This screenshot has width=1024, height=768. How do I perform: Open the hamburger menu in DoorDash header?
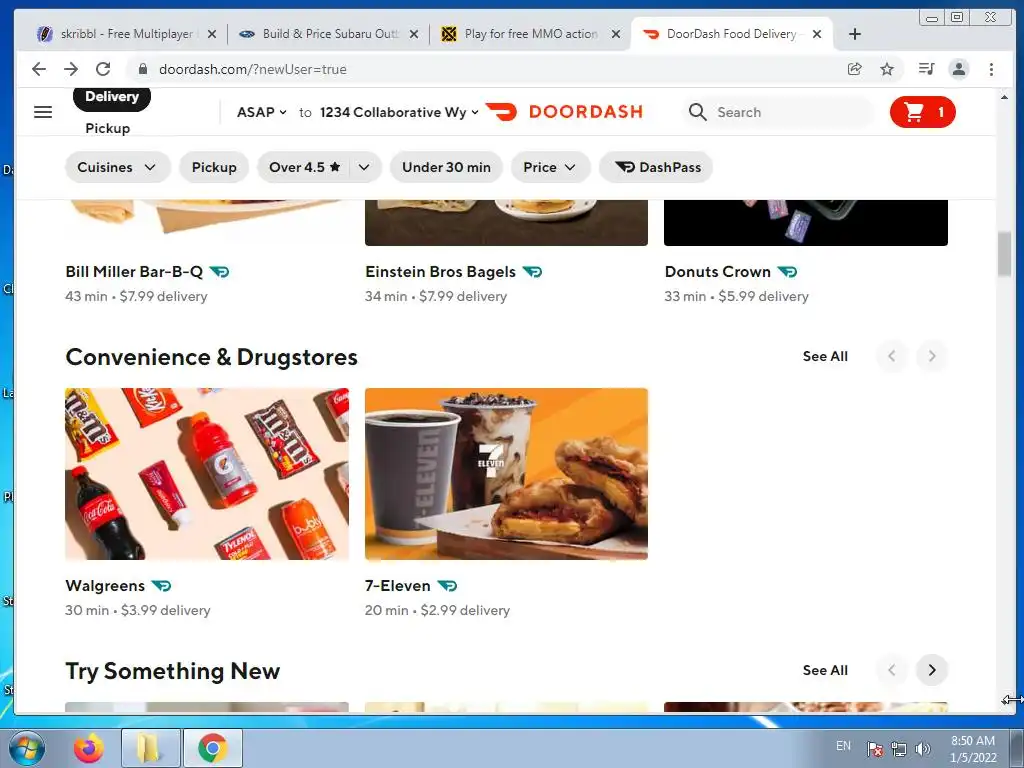(x=43, y=112)
